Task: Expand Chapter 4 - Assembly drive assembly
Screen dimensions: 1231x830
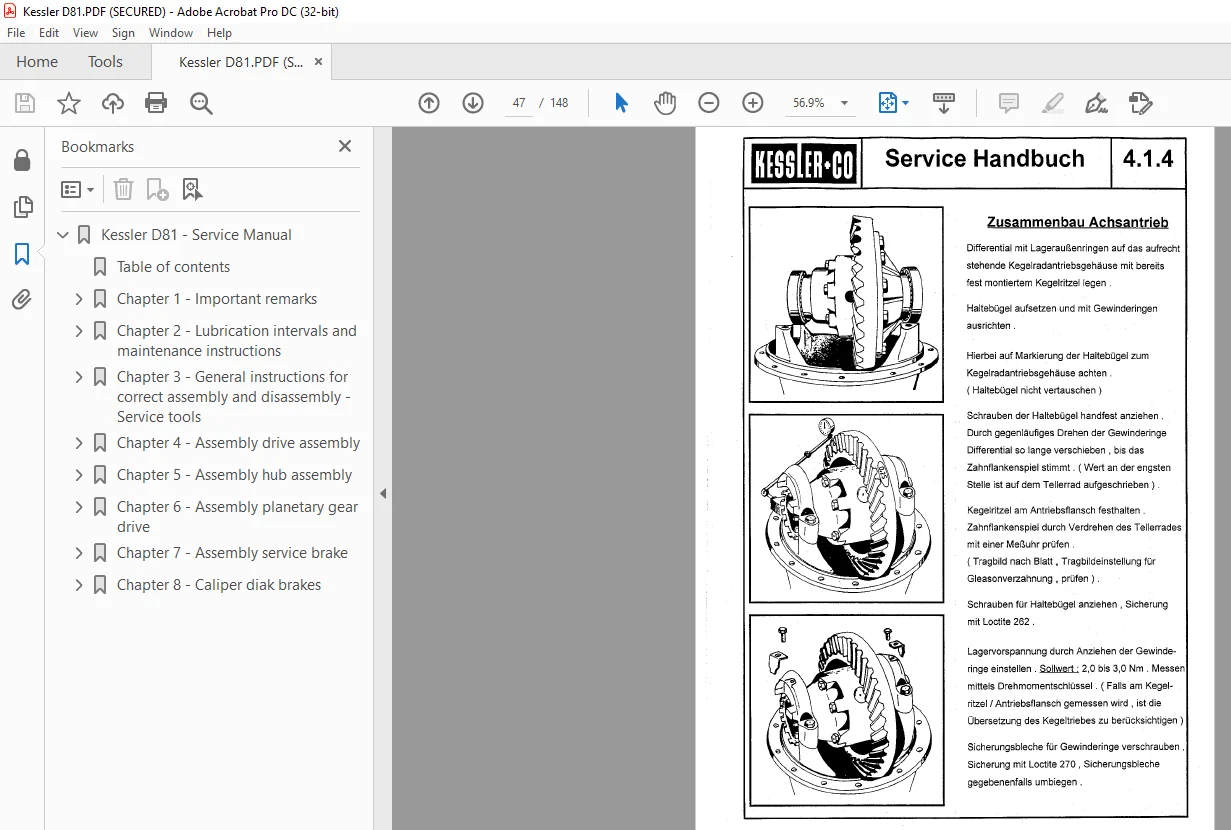Action: [x=79, y=443]
